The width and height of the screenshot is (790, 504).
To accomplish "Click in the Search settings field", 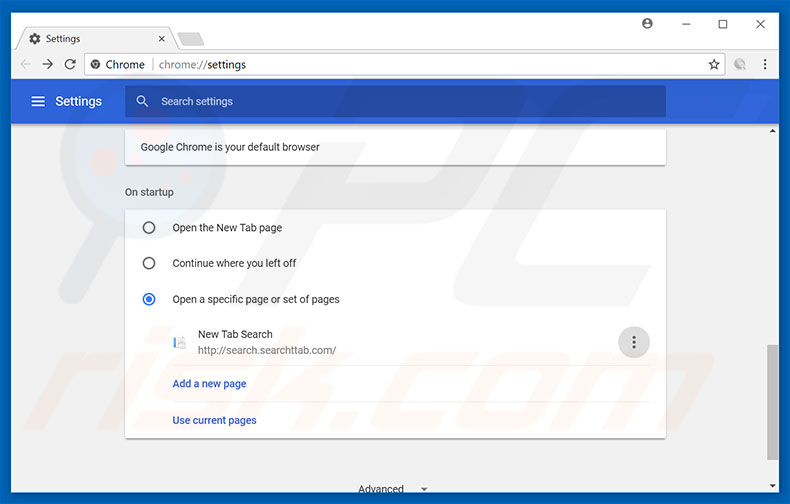I will point(396,101).
